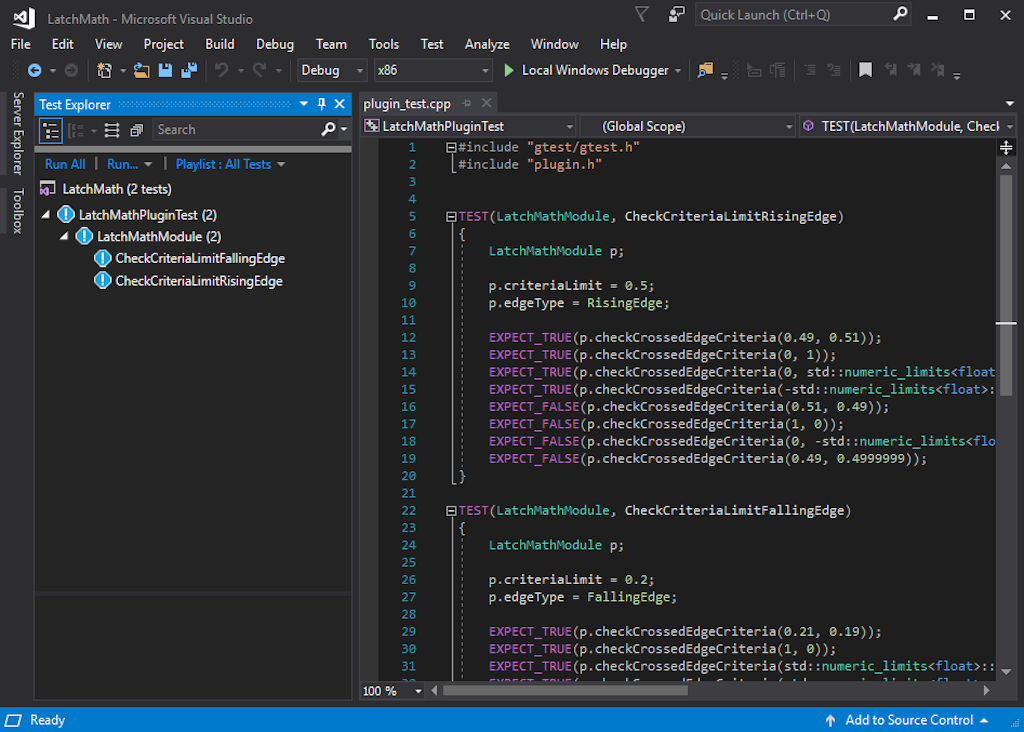Pin the plugin_test.cpp tab
The image size is (1024, 732).
click(466, 103)
